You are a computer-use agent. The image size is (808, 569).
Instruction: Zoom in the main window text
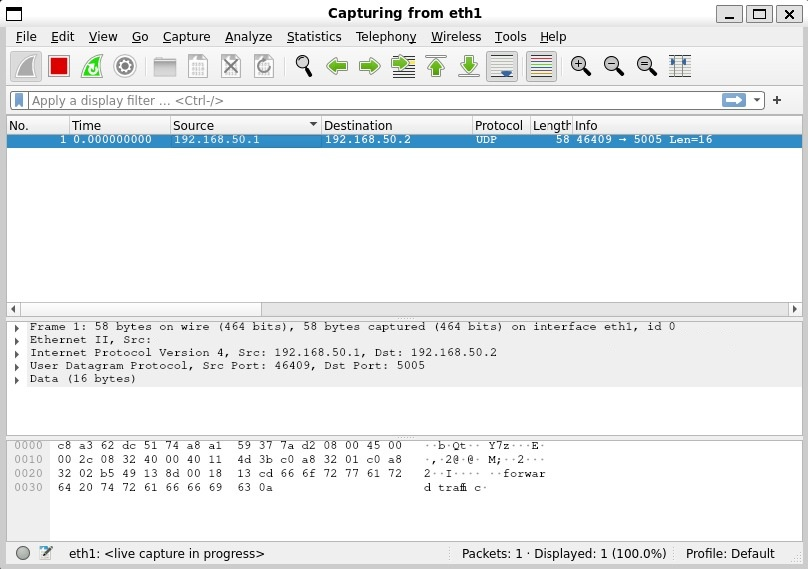point(581,66)
